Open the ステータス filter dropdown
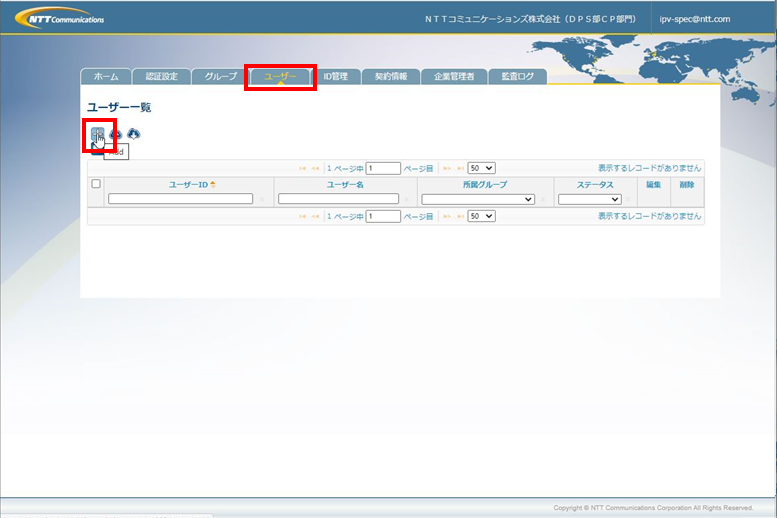This screenshot has height=518, width=777. [590, 199]
